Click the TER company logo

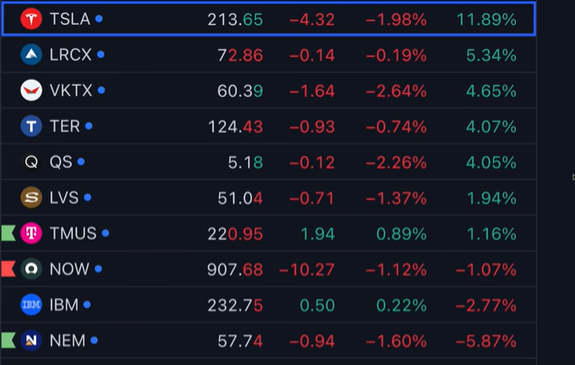click(31, 126)
